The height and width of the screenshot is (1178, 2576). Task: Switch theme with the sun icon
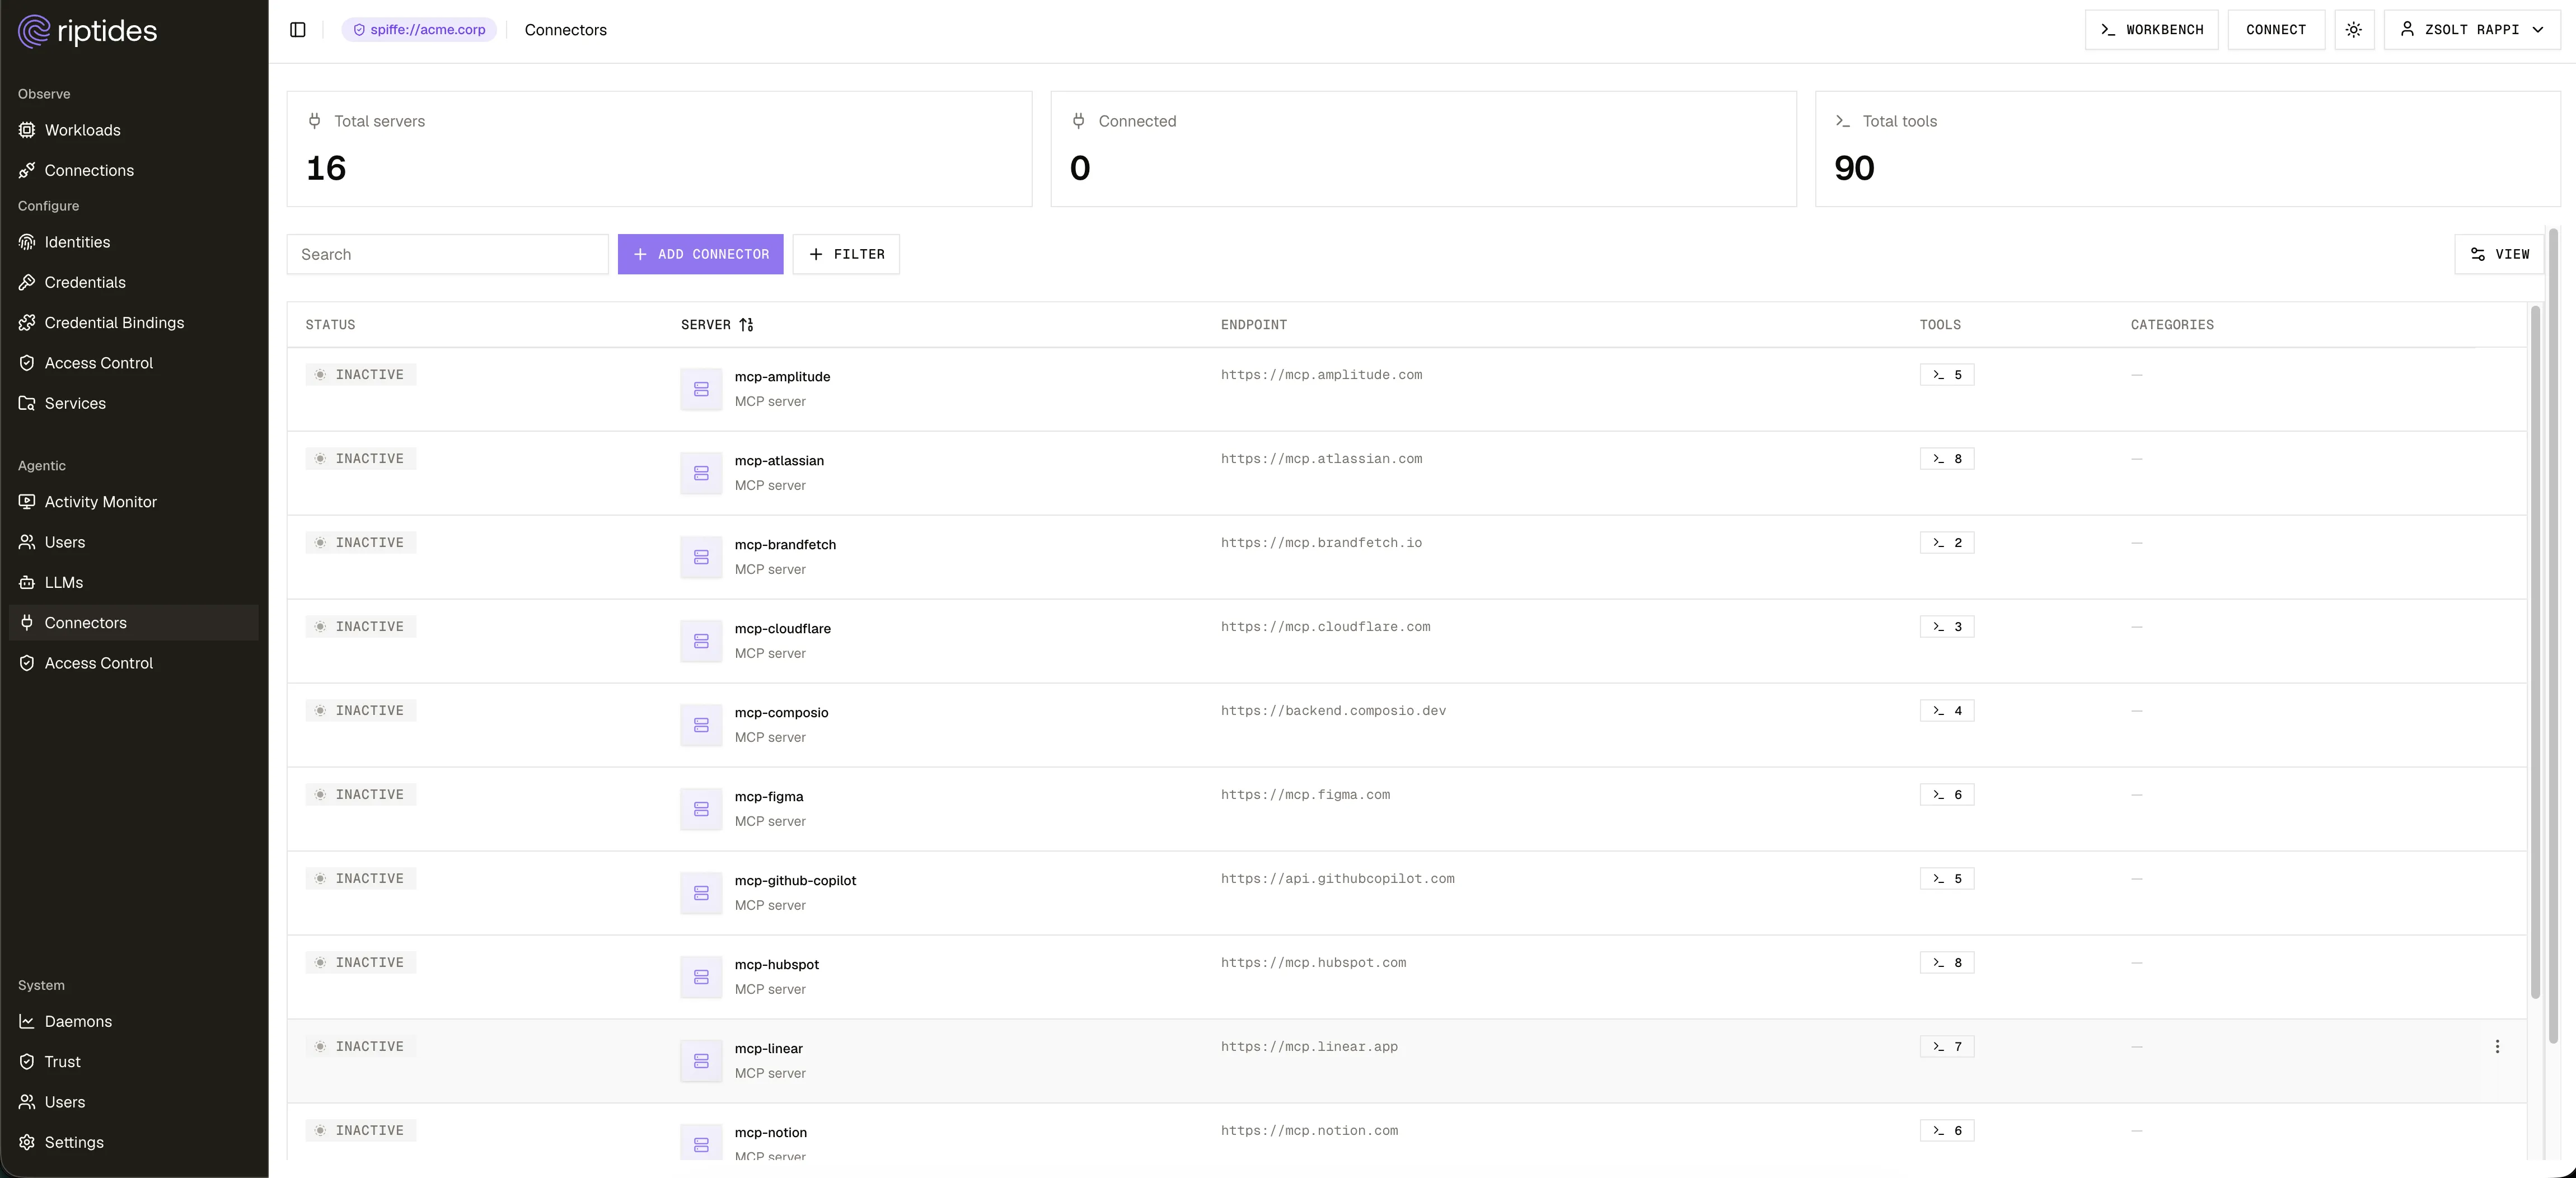[x=2354, y=30]
